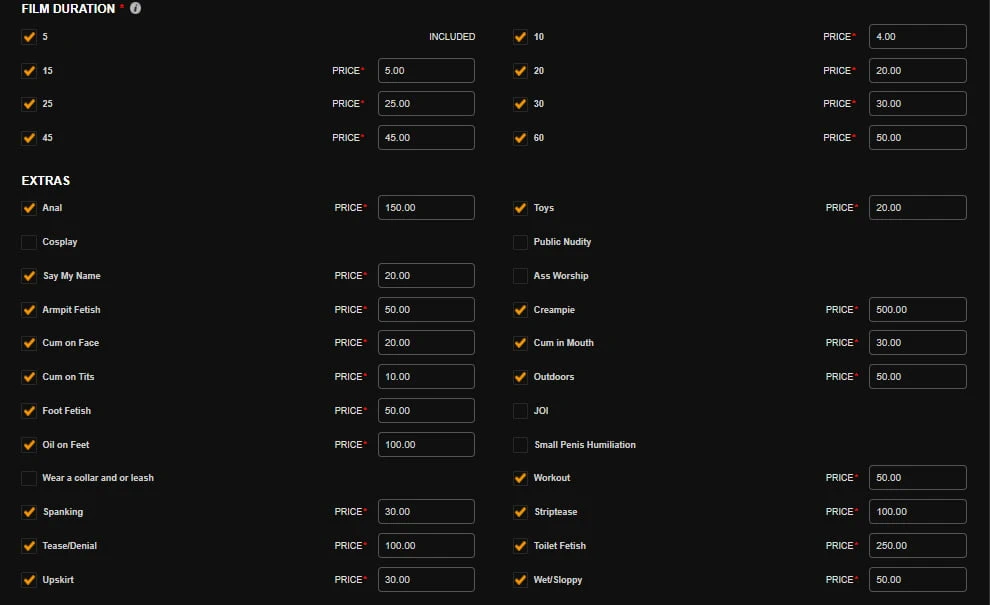The image size is (990, 605).
Task: Uncheck the Toys extra
Action: [x=520, y=208]
